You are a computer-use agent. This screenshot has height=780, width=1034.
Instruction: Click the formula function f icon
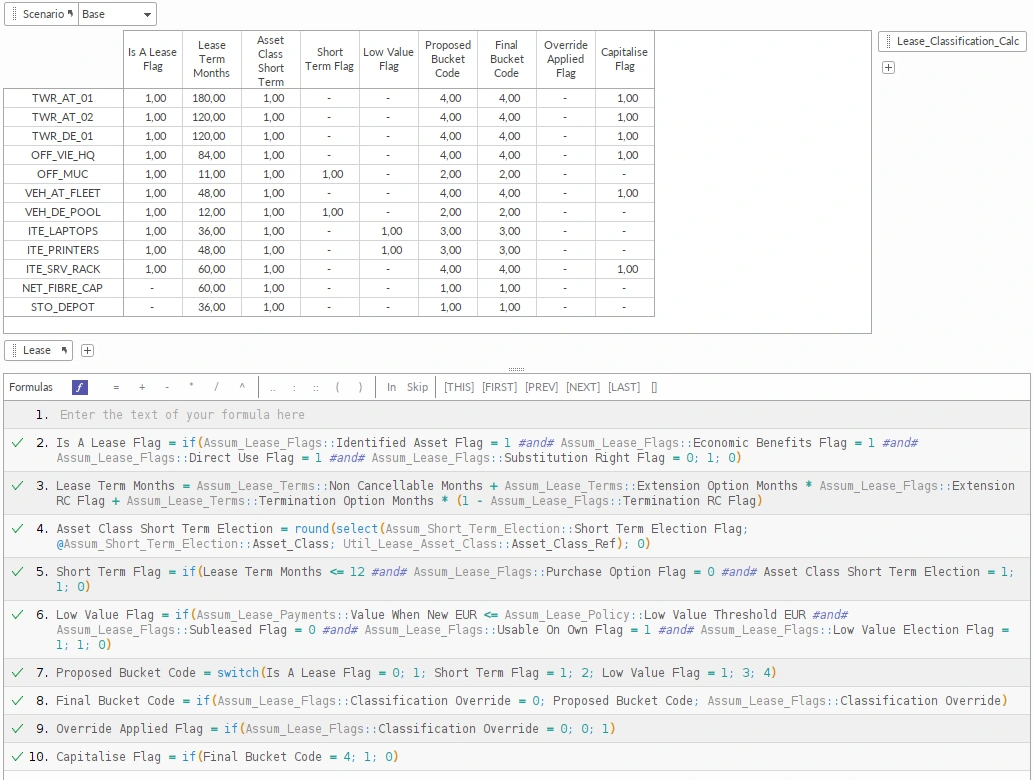80,387
